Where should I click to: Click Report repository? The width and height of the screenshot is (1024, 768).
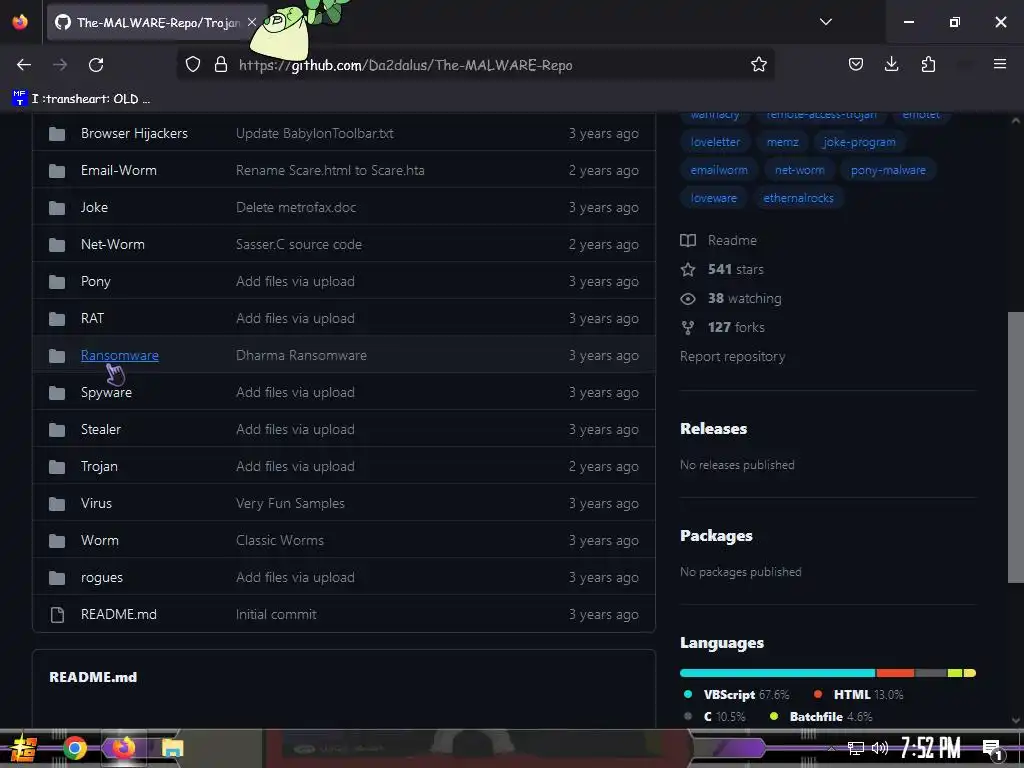[732, 357]
